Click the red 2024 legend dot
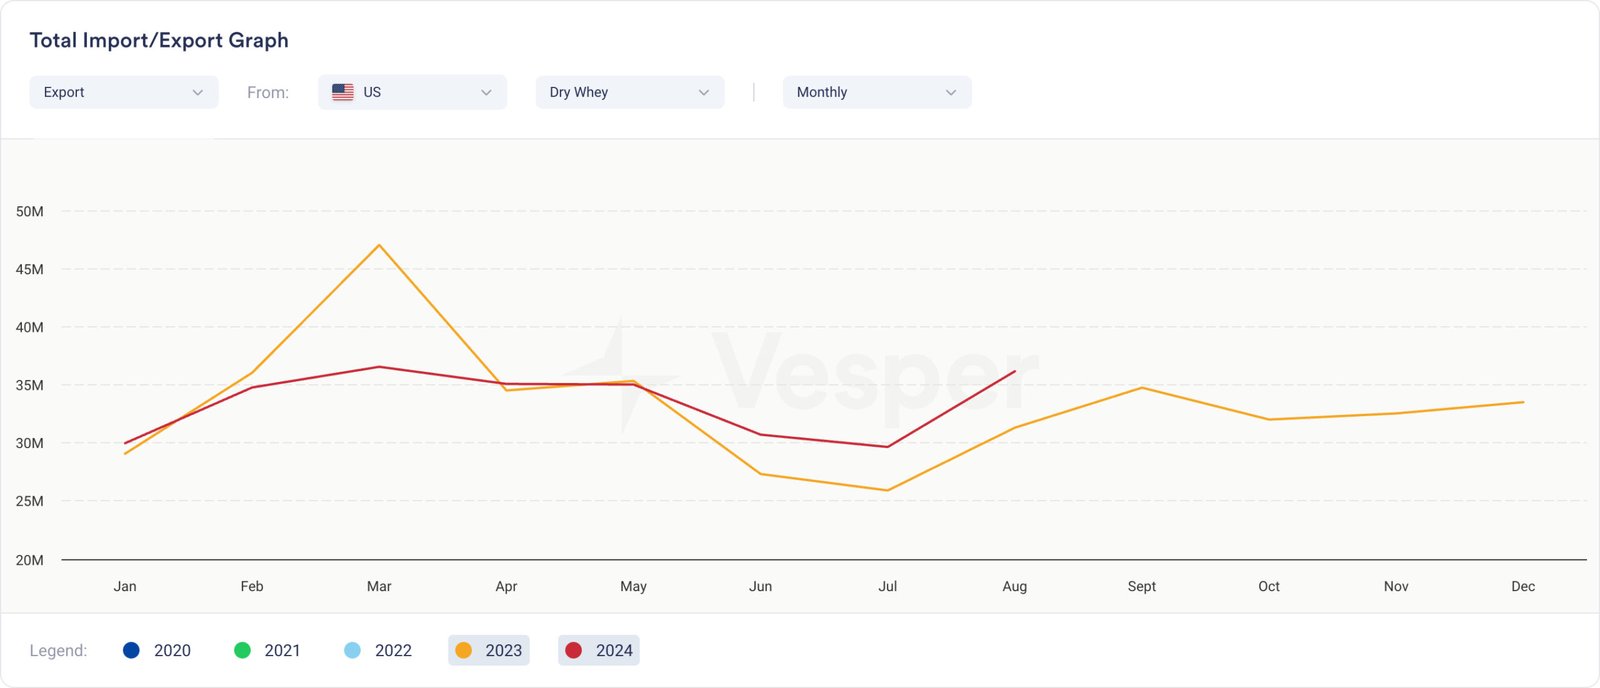 coord(573,650)
